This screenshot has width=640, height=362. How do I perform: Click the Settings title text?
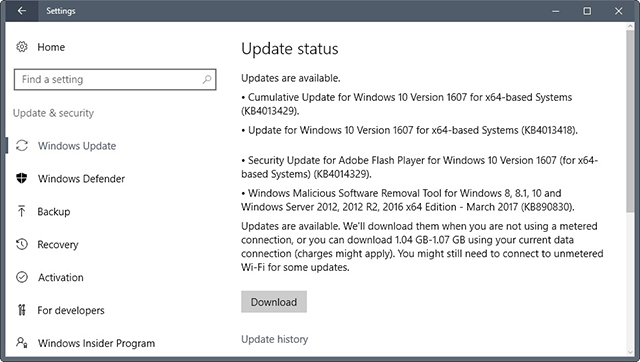pos(60,11)
